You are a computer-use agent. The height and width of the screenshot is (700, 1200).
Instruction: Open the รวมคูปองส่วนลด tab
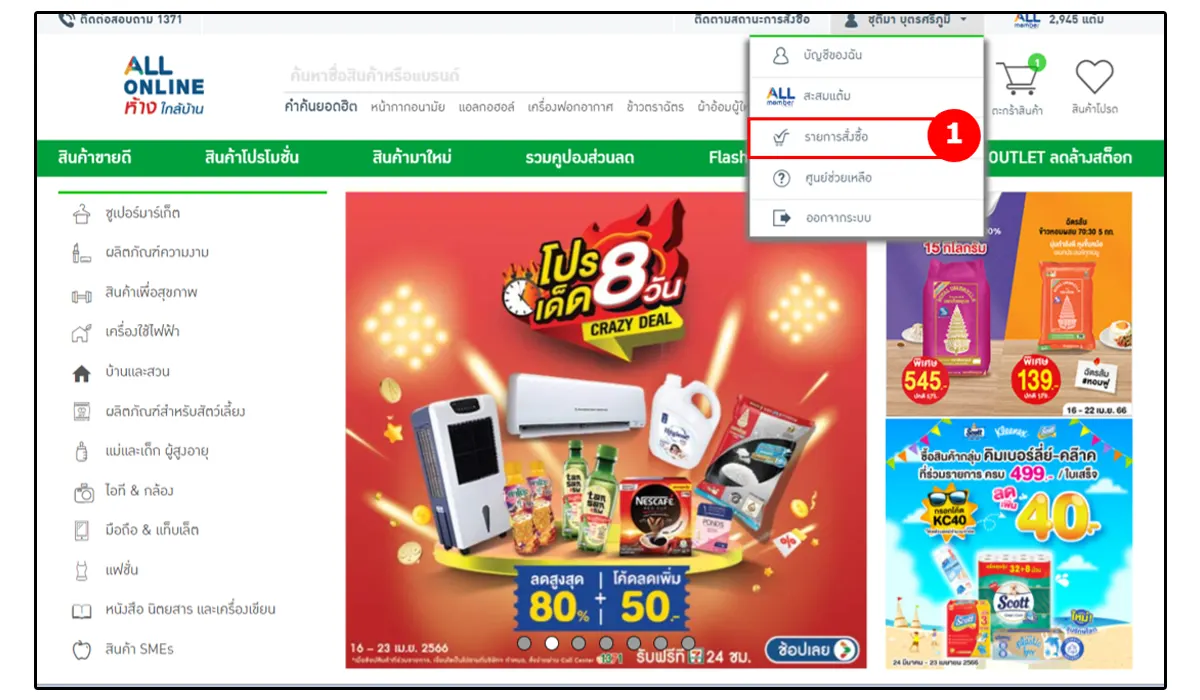[x=580, y=158]
